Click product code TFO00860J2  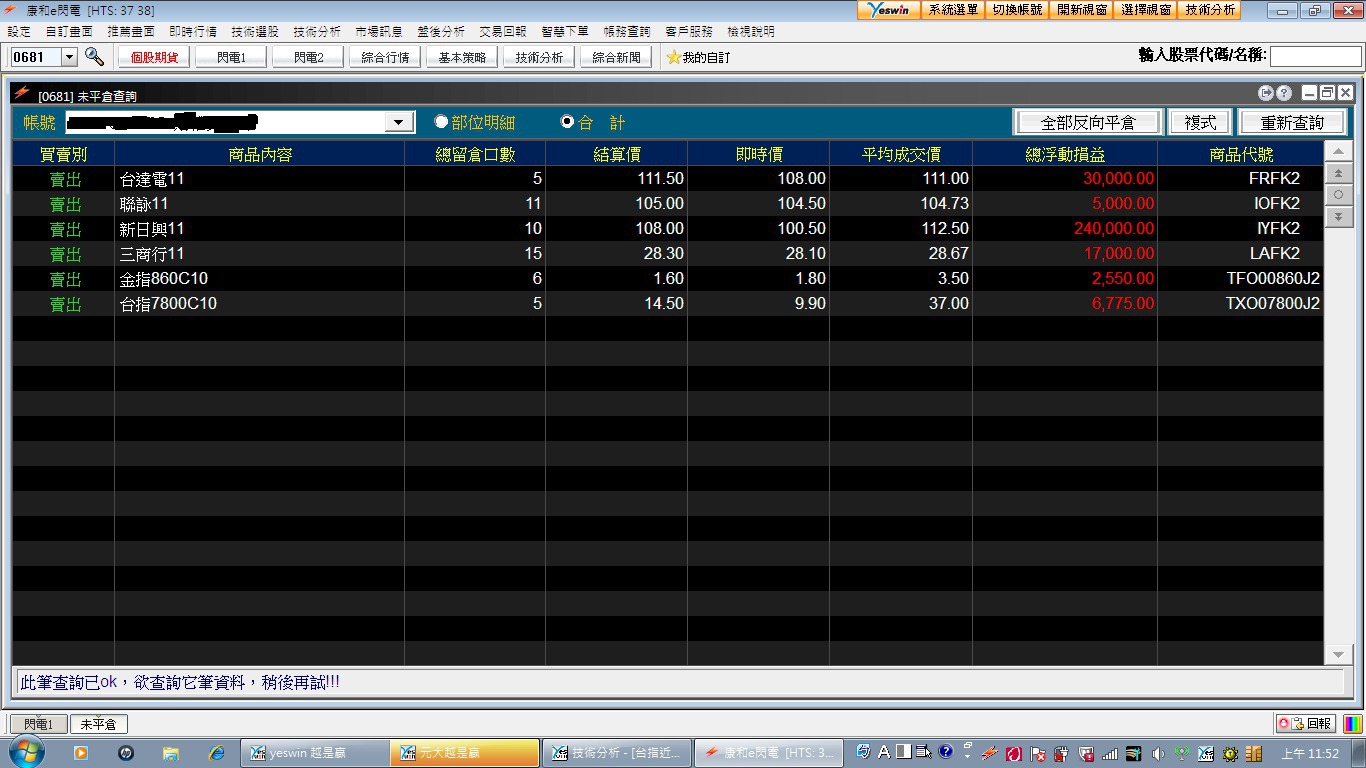1272,278
